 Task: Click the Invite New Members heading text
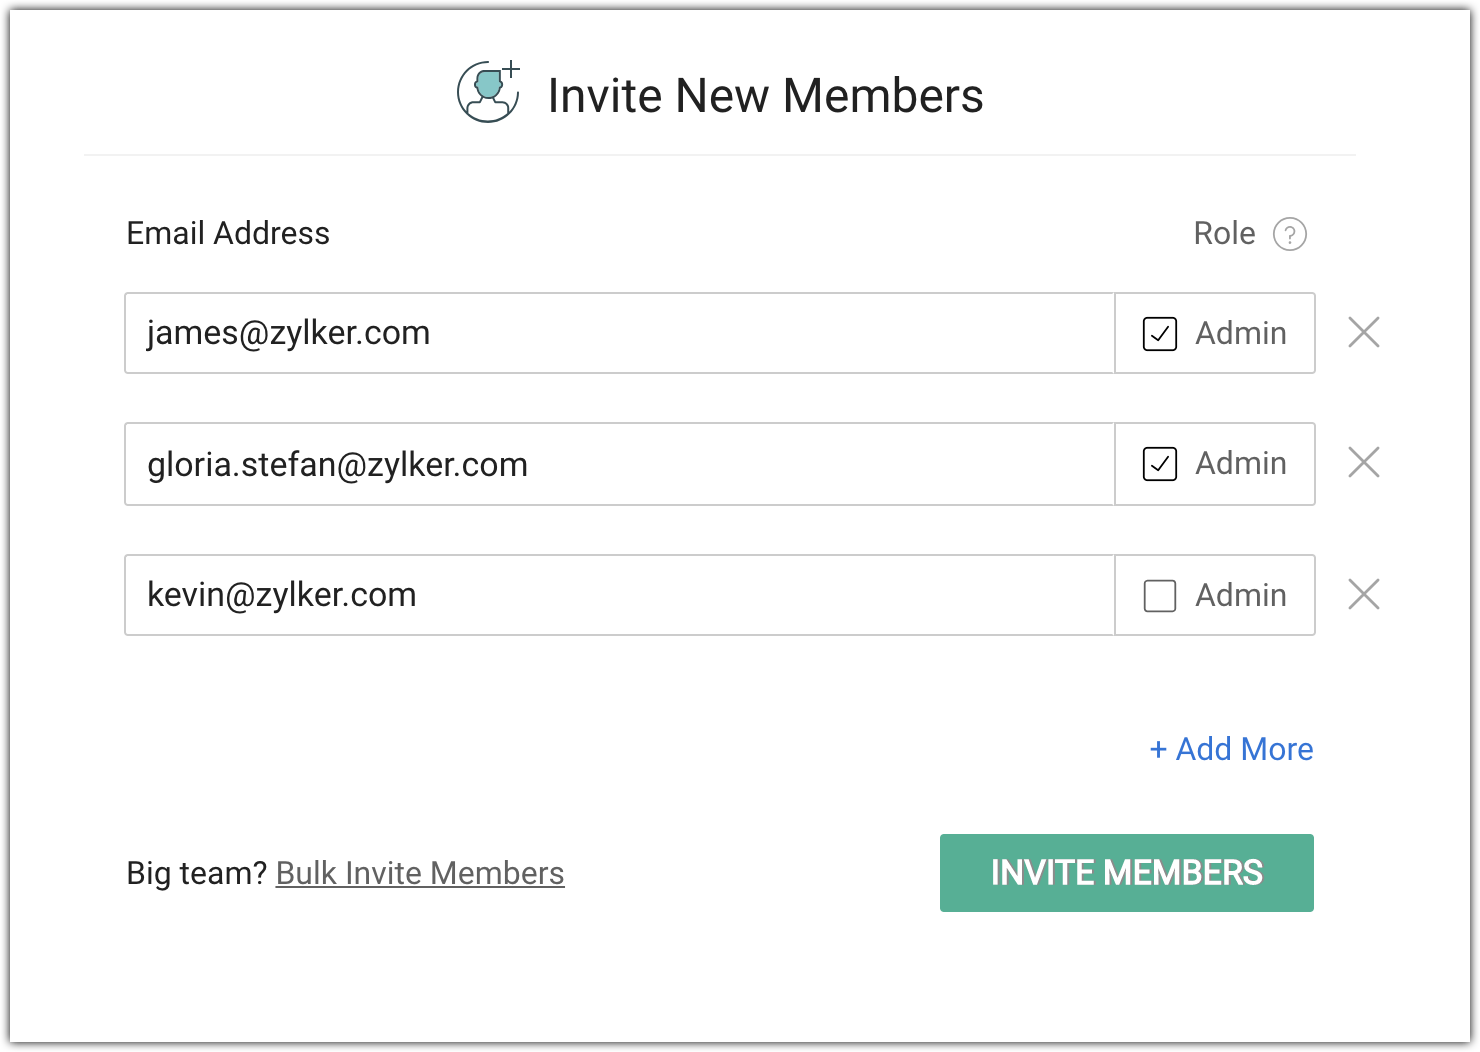pos(765,96)
